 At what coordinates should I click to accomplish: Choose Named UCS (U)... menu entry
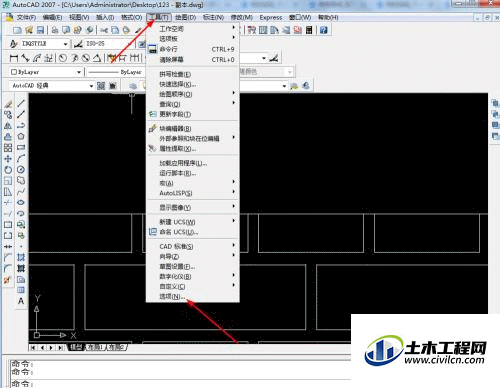[x=192, y=232]
